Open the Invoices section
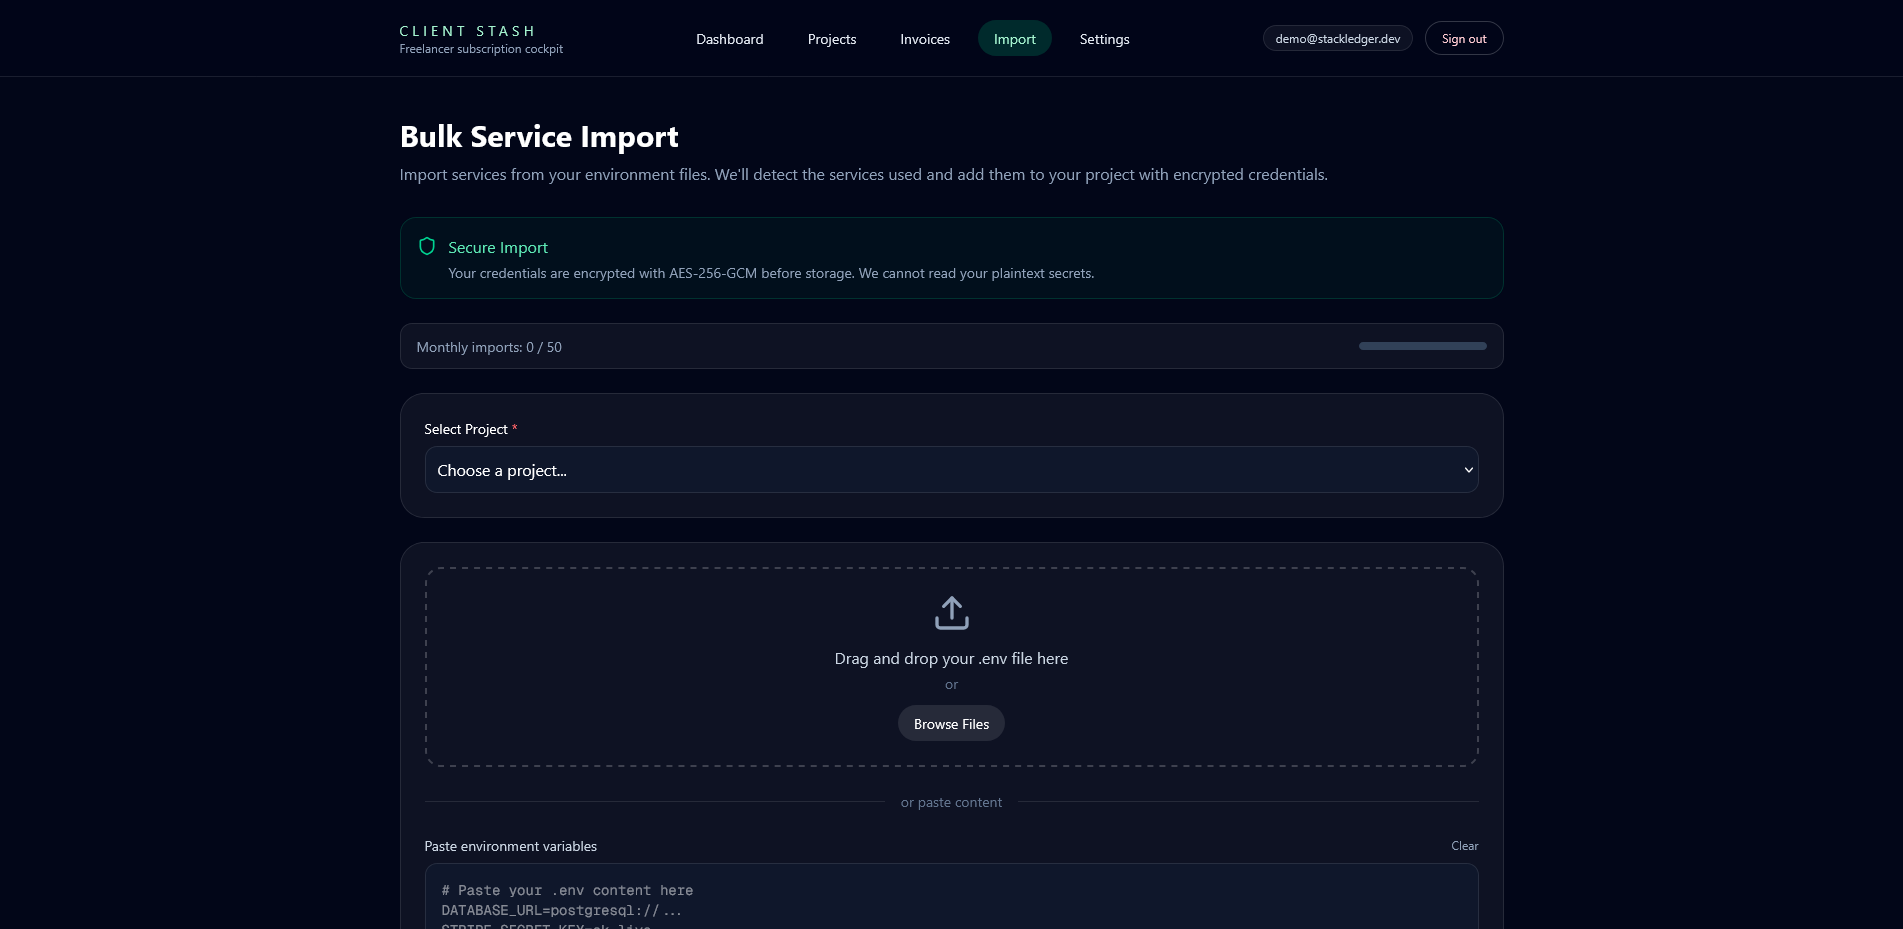This screenshot has width=1903, height=929. coord(924,38)
